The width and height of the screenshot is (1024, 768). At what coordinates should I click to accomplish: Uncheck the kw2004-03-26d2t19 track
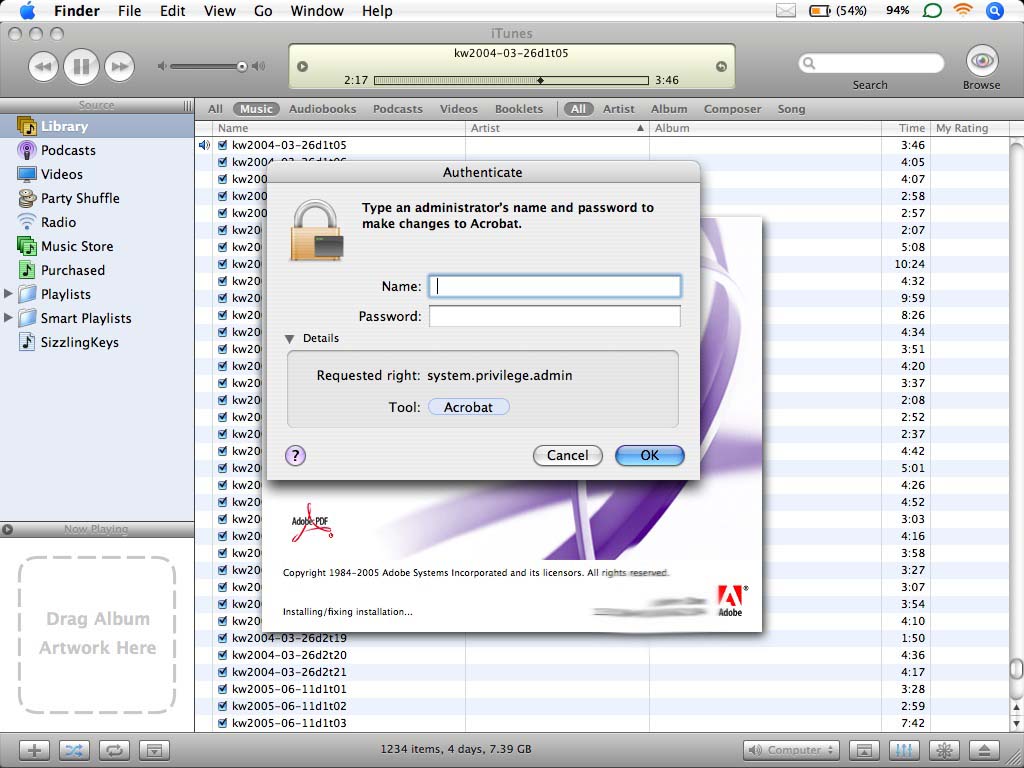click(223, 638)
